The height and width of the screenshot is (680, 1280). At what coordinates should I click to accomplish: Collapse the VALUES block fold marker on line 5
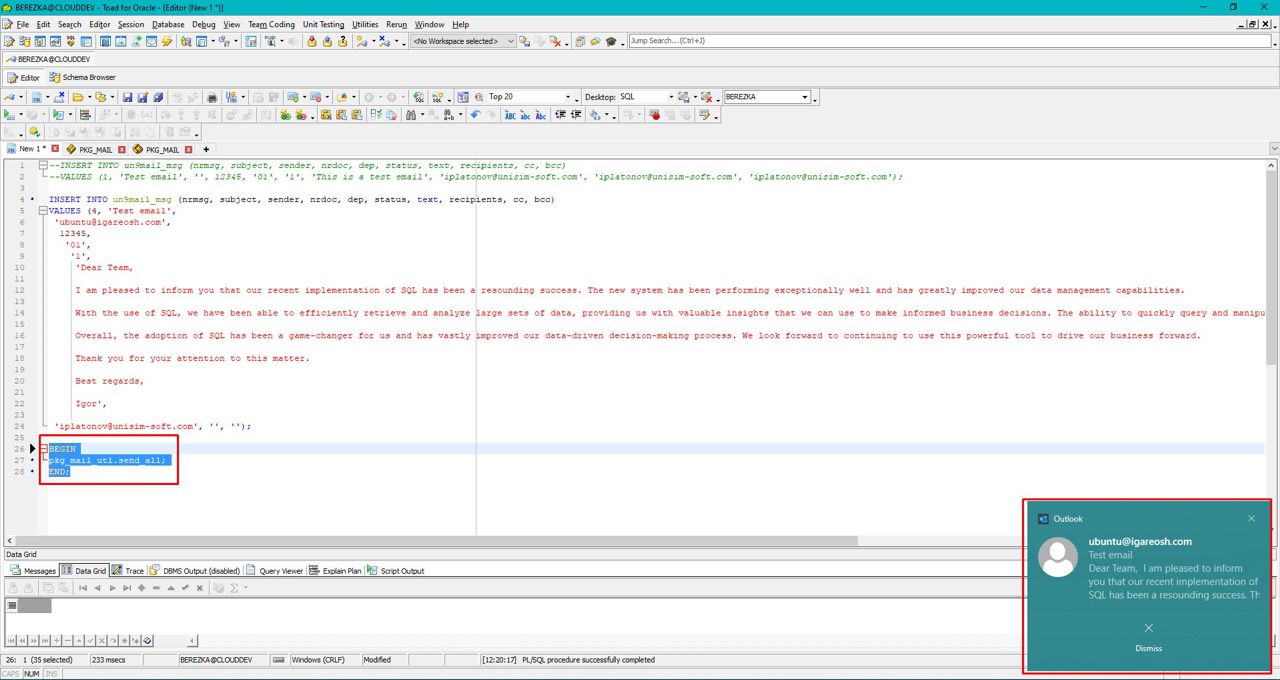tap(41, 211)
